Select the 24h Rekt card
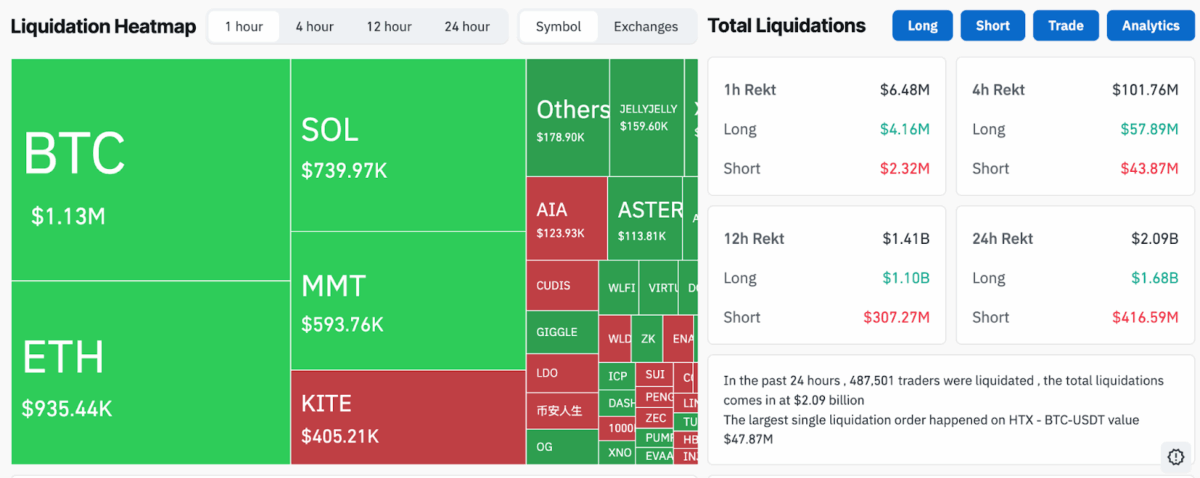Image resolution: width=1200 pixels, height=478 pixels. (x=1075, y=276)
